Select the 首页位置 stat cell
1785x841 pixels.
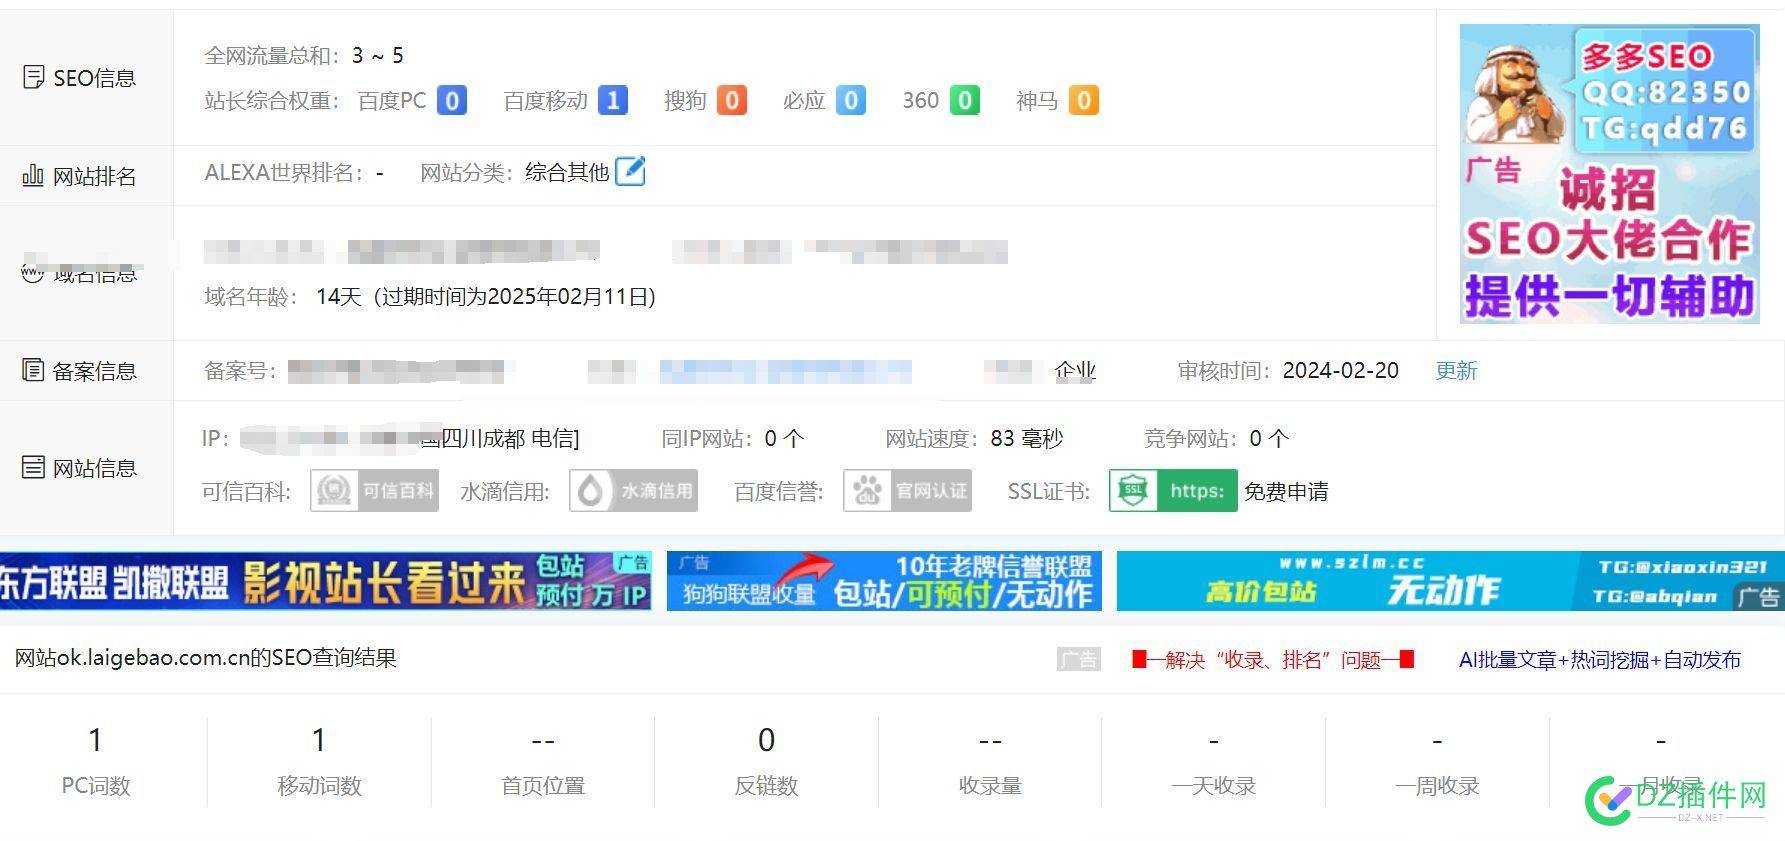click(543, 761)
